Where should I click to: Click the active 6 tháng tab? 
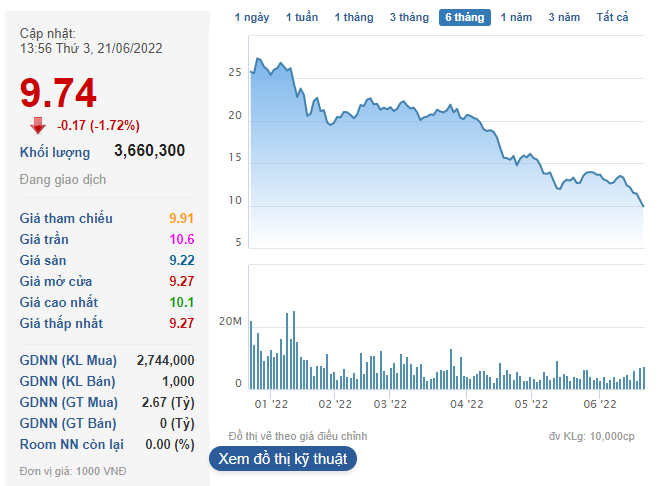pos(465,17)
